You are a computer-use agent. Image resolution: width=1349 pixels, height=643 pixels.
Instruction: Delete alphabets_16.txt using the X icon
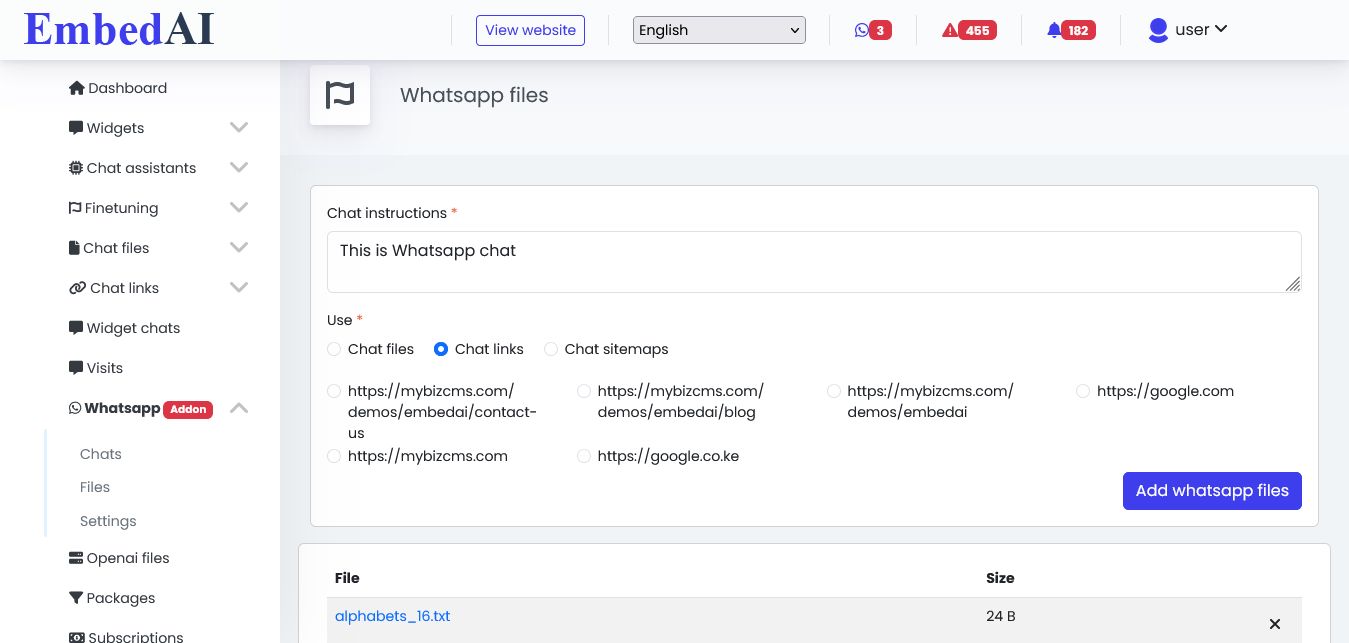click(x=1274, y=624)
